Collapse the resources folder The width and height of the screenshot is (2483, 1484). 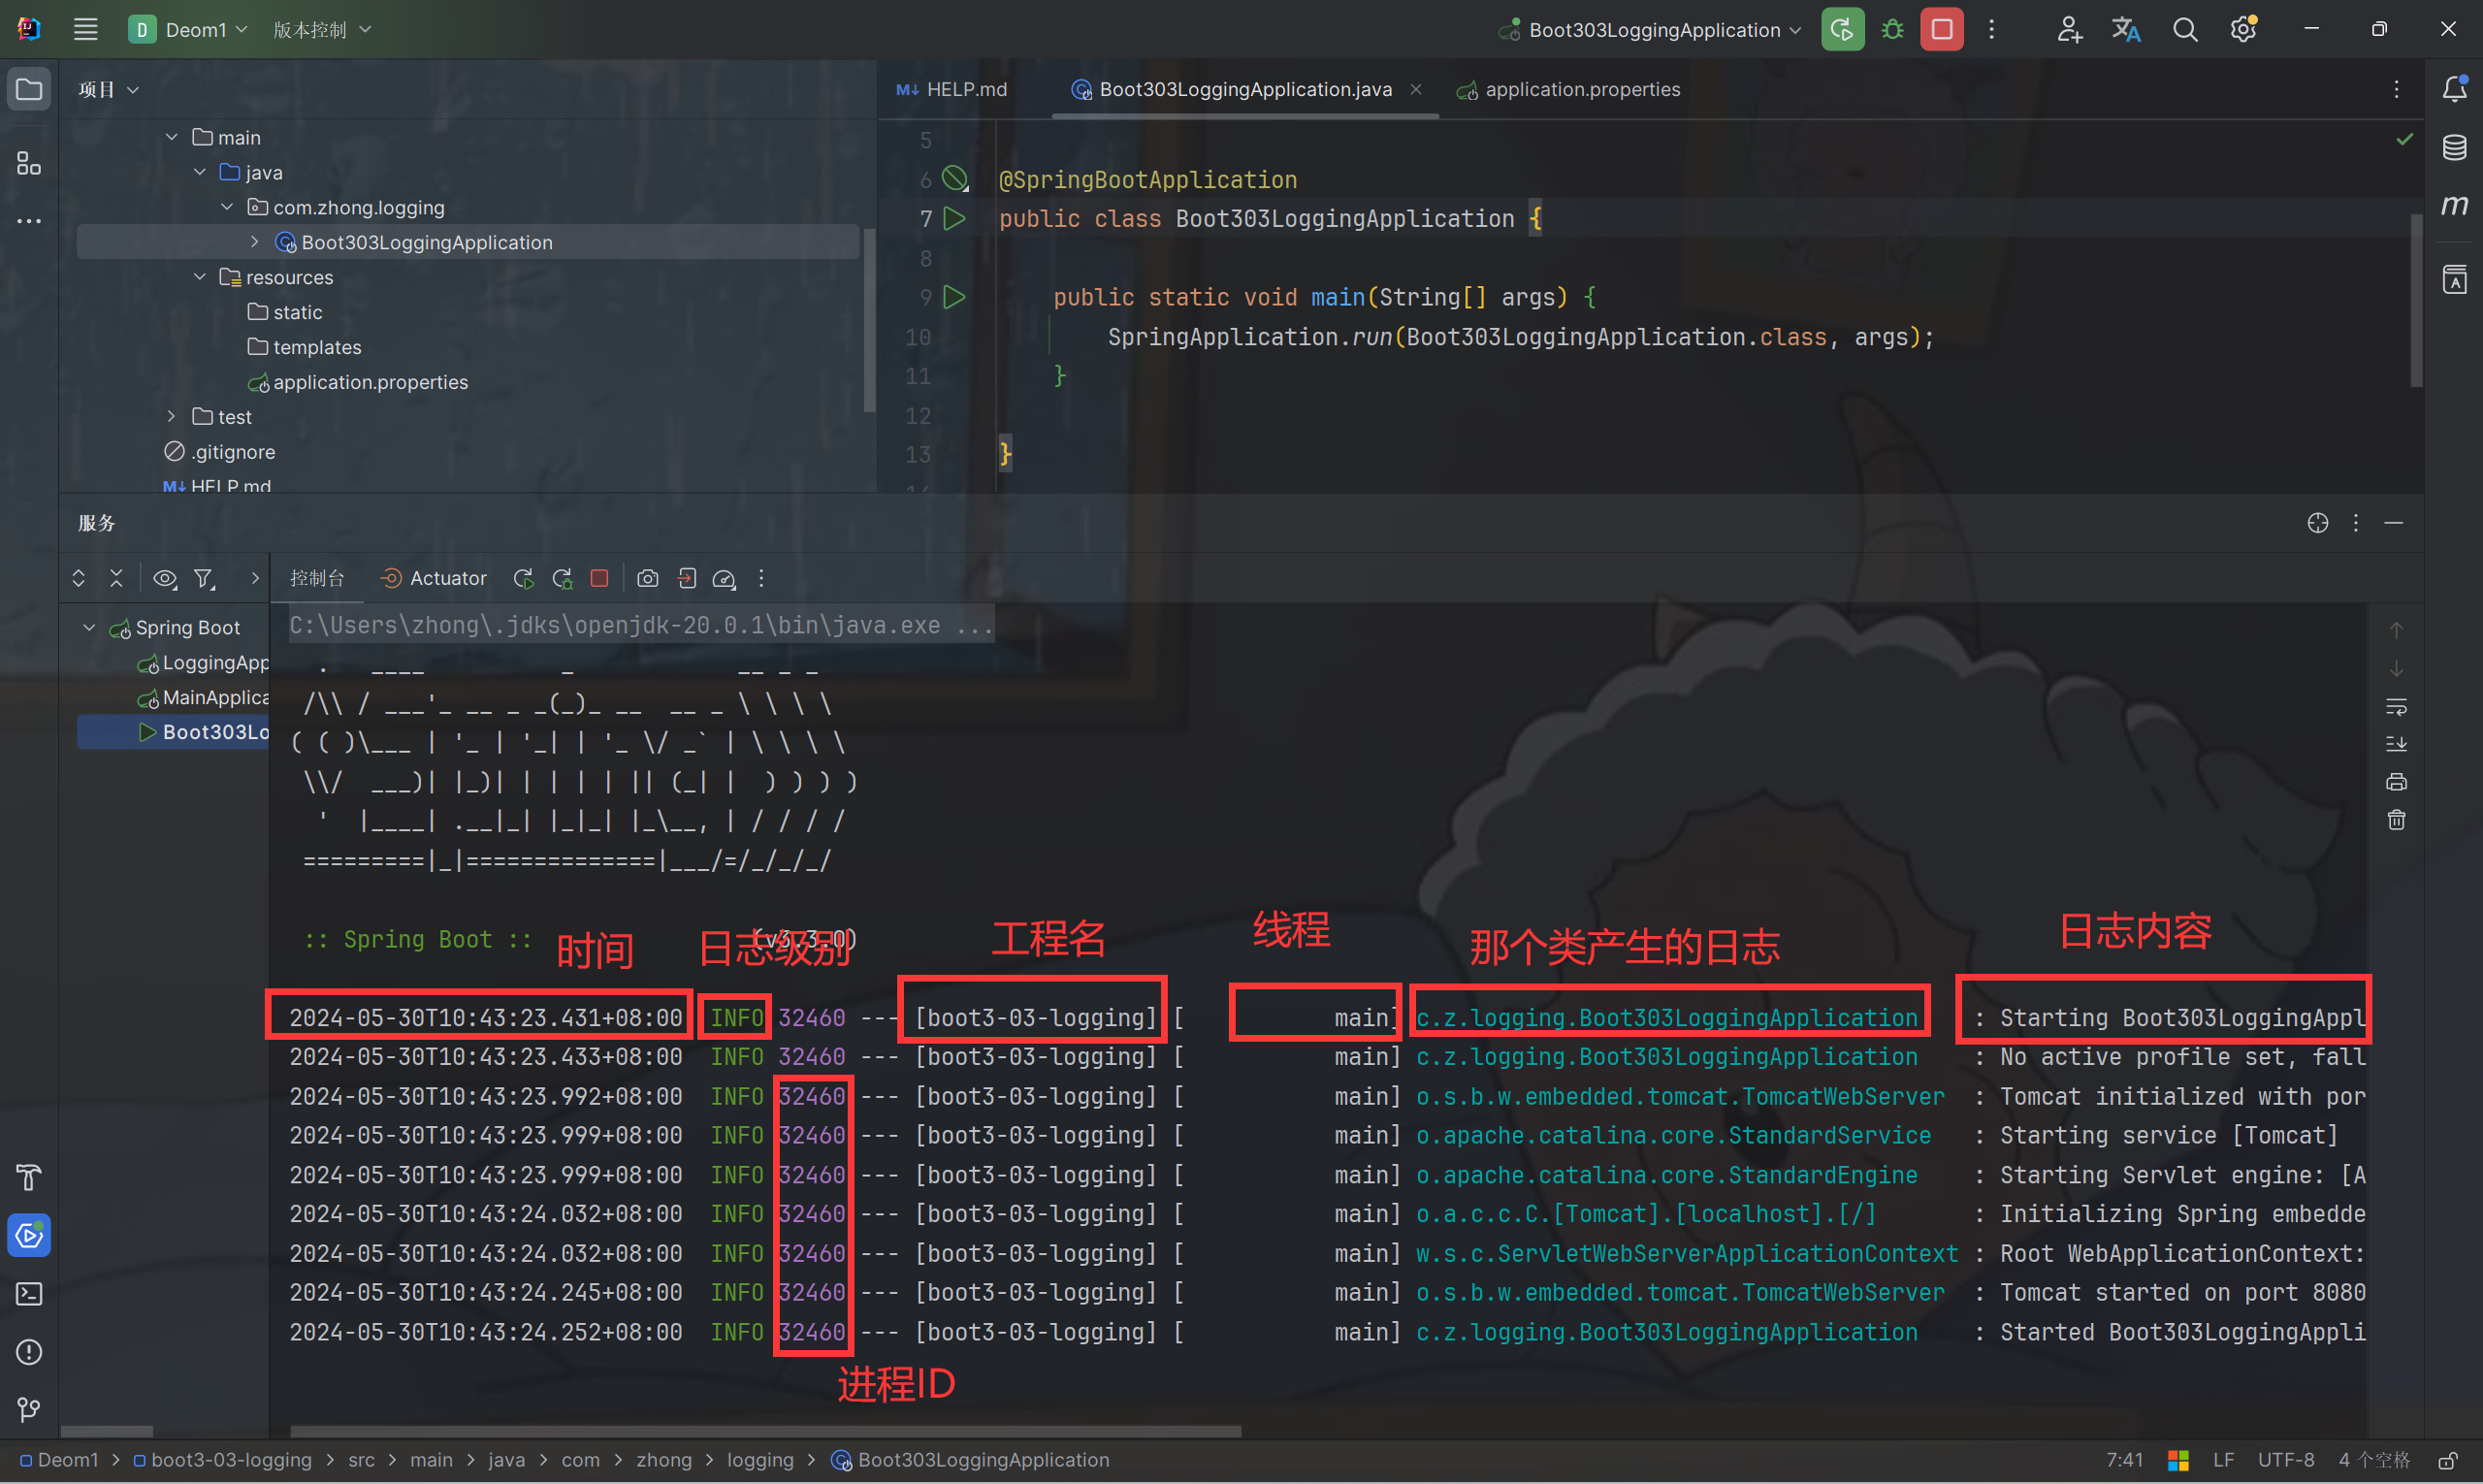click(x=200, y=277)
